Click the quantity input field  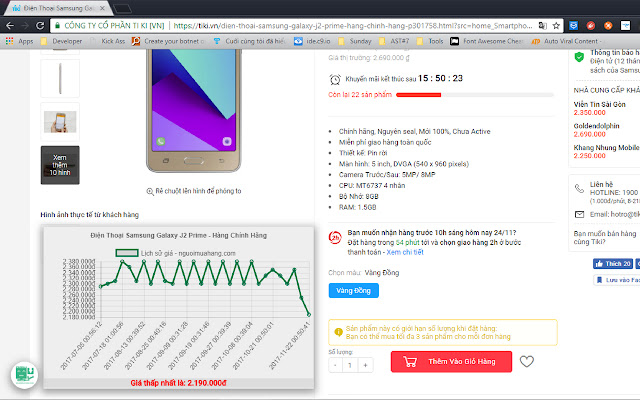tap(350, 365)
